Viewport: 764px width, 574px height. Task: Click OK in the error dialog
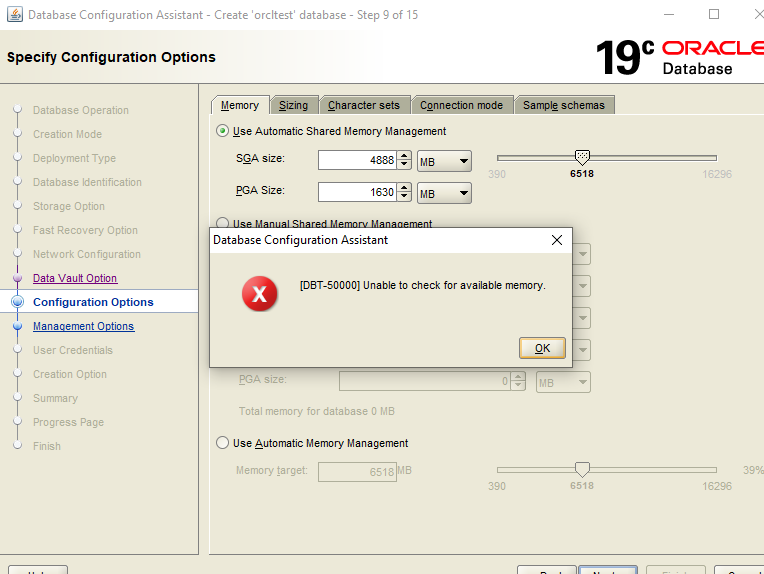542,348
